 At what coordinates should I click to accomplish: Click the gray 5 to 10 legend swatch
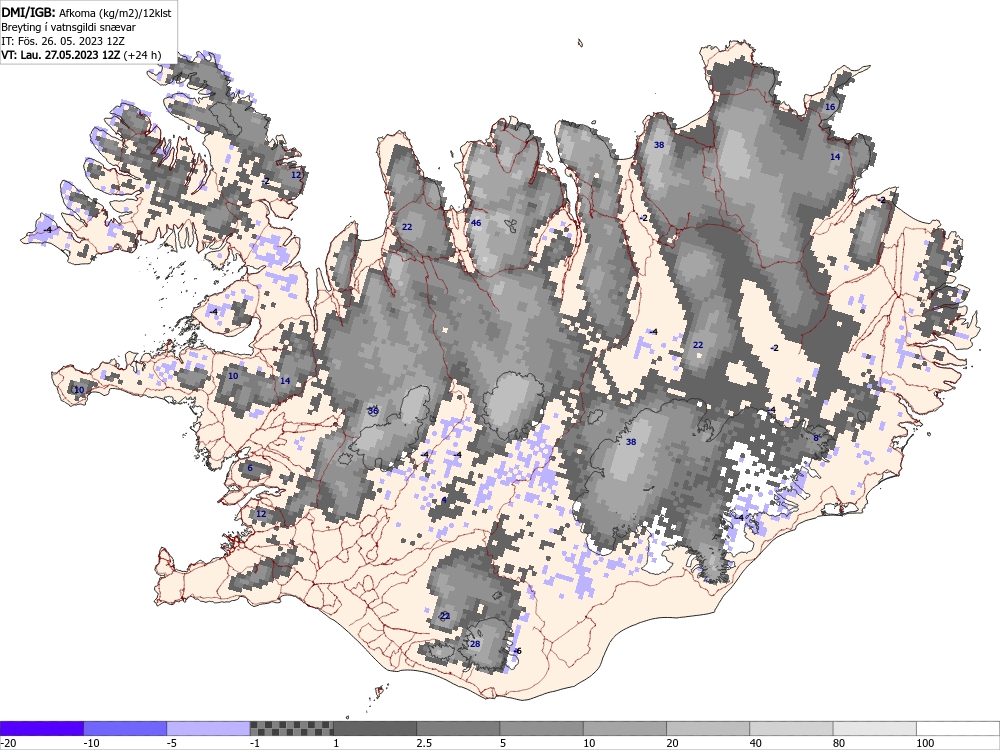(x=541, y=728)
